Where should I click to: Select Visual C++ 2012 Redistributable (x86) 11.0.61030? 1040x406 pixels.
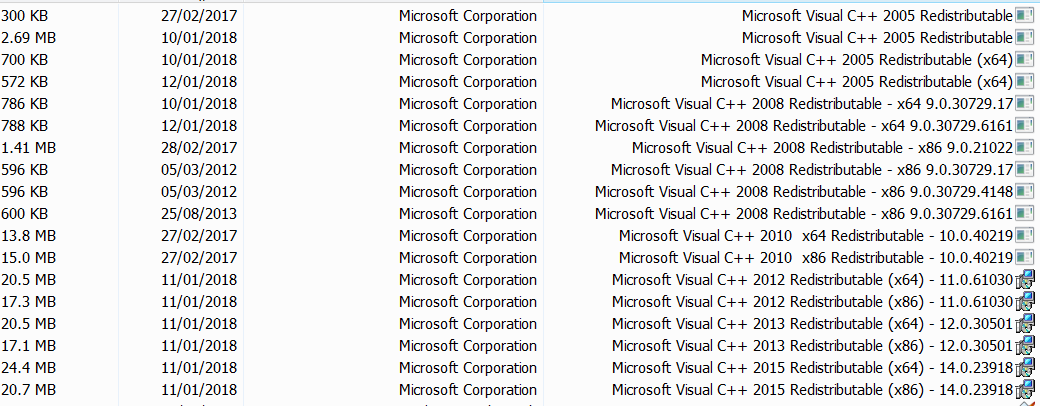(812, 302)
